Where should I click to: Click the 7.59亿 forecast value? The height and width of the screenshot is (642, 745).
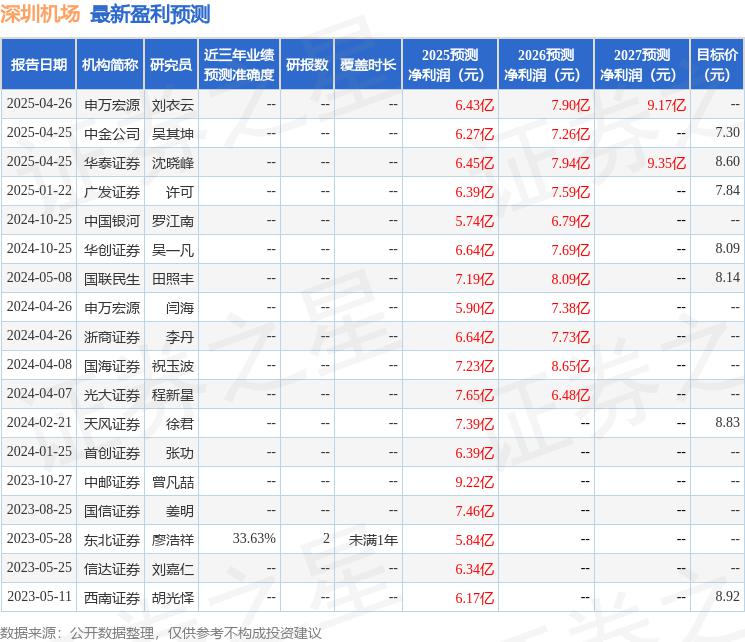click(x=570, y=192)
